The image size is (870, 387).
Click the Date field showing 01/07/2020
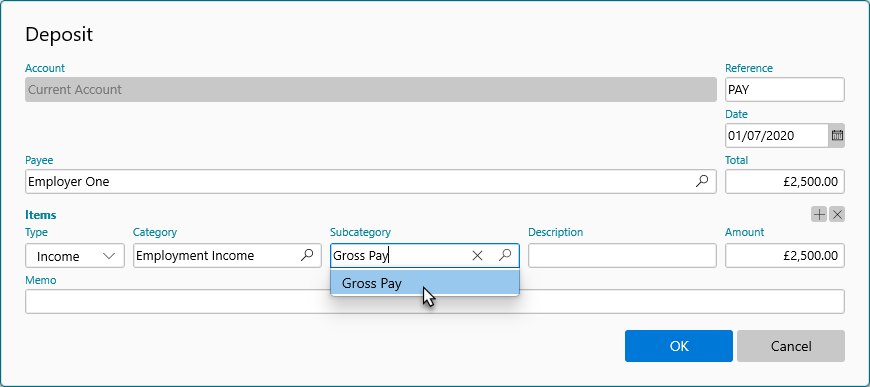coord(777,135)
